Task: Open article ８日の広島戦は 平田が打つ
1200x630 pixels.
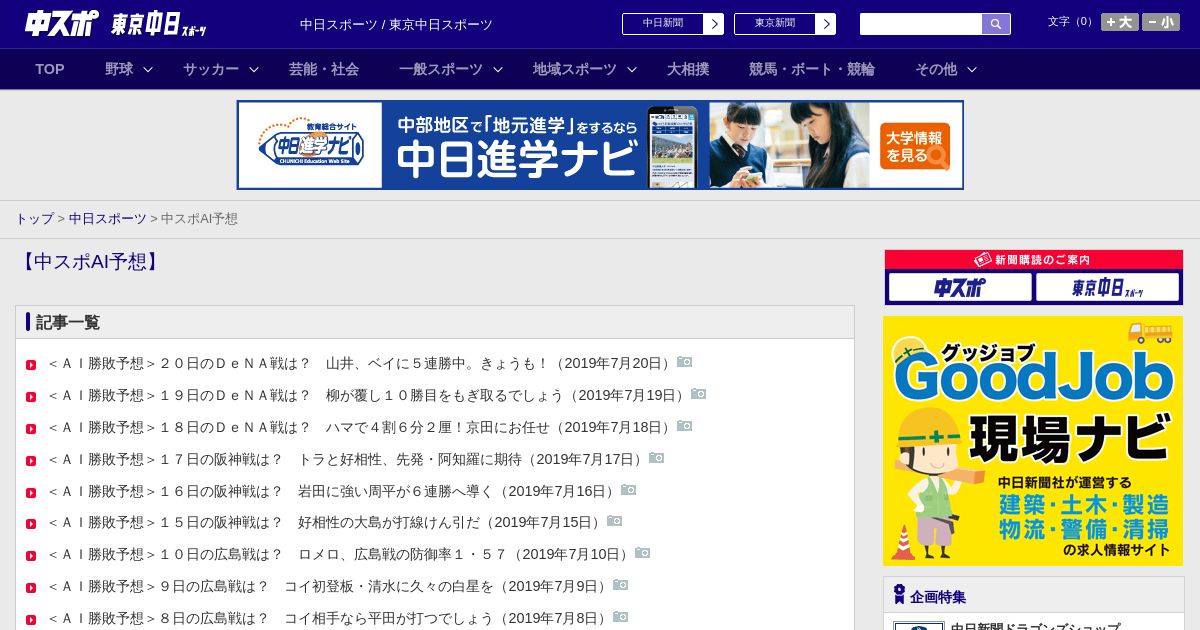Action: [329, 618]
